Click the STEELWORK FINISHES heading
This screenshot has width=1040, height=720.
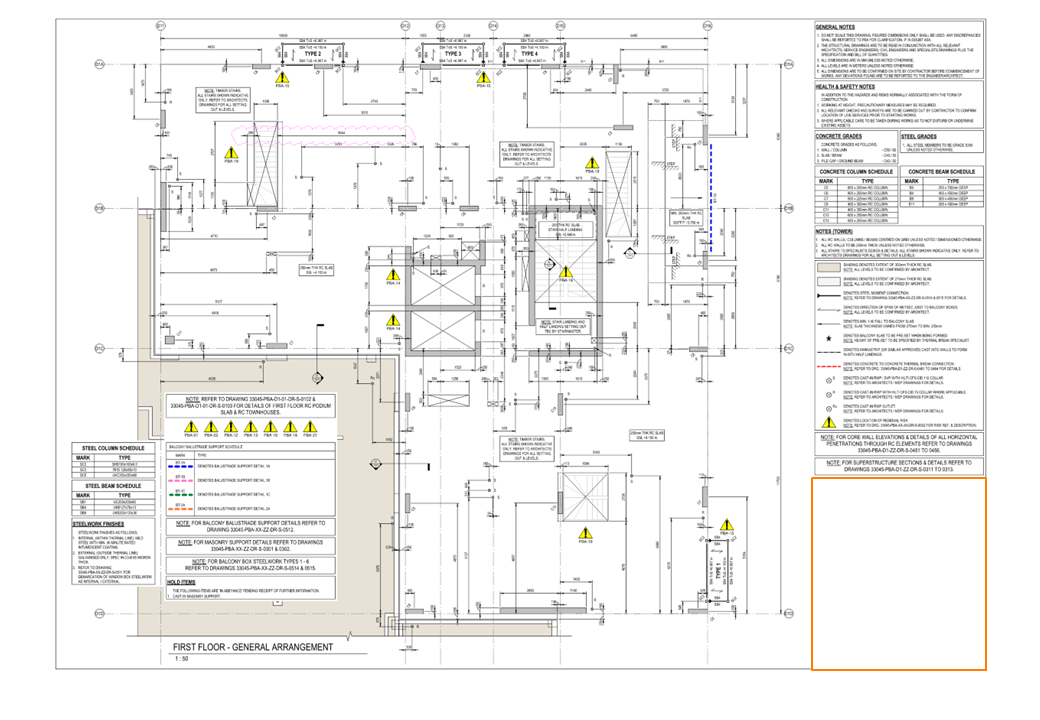pos(98,524)
